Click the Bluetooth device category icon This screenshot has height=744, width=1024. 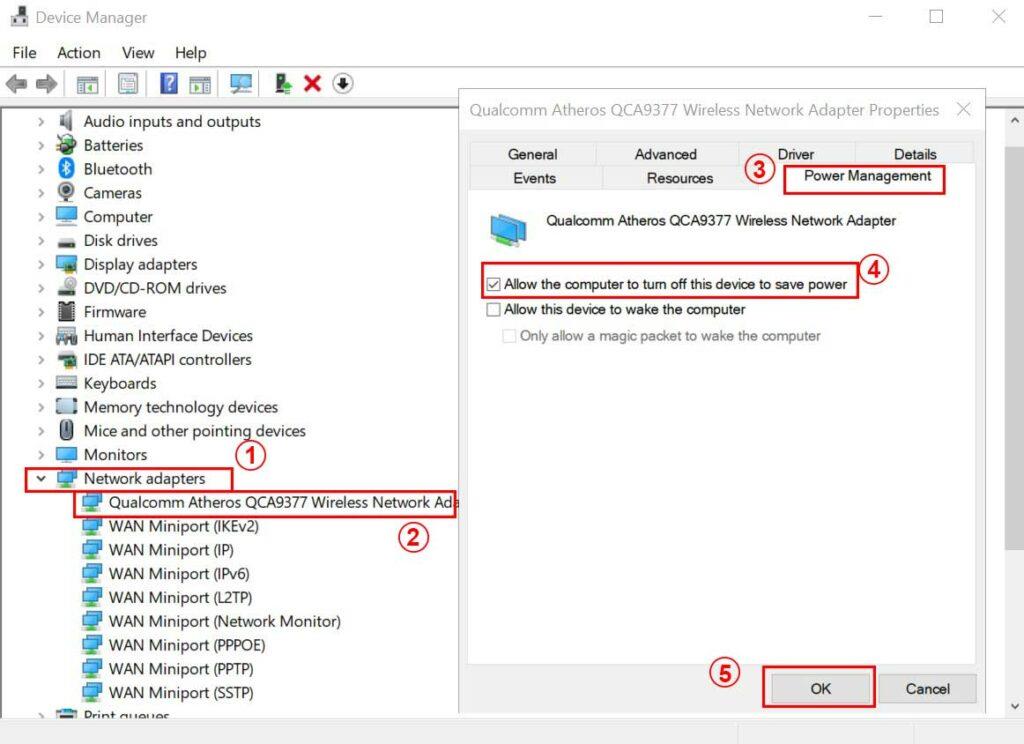coord(67,169)
